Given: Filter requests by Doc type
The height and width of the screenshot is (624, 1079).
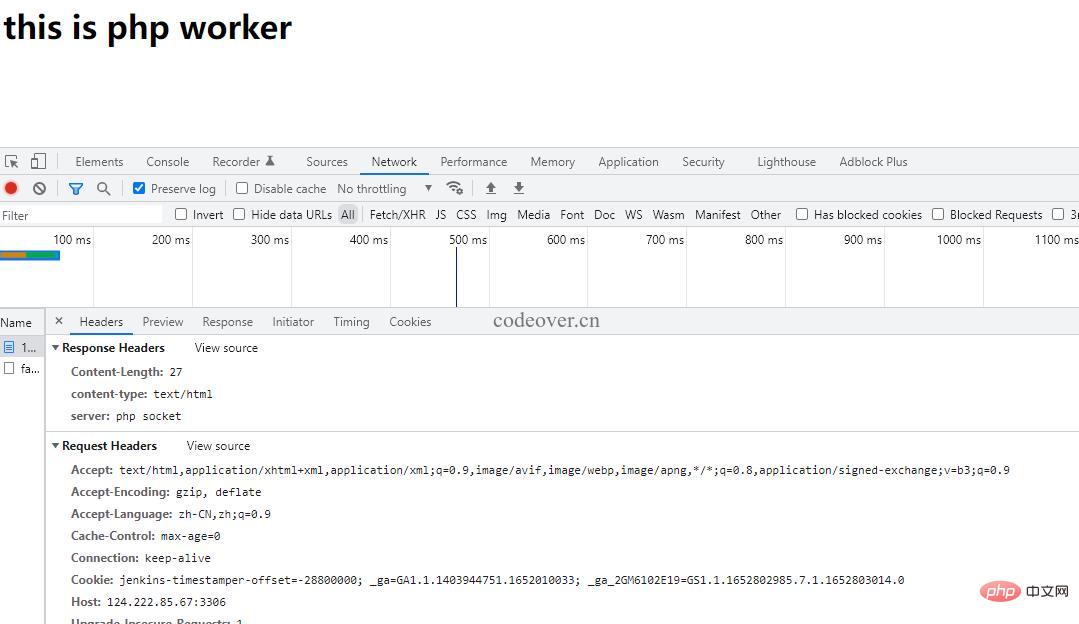Looking at the screenshot, I should click(604, 215).
